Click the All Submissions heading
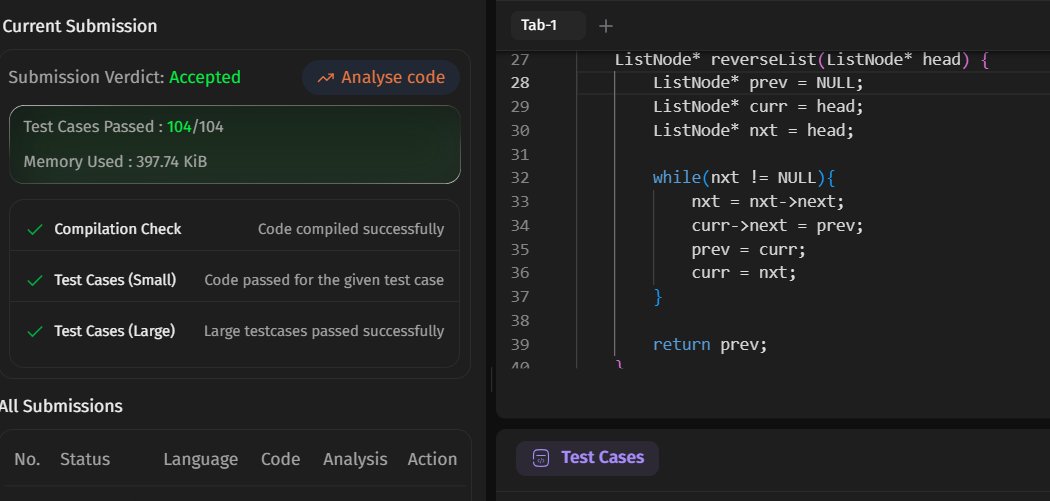Image resolution: width=1050 pixels, height=501 pixels. click(x=61, y=406)
